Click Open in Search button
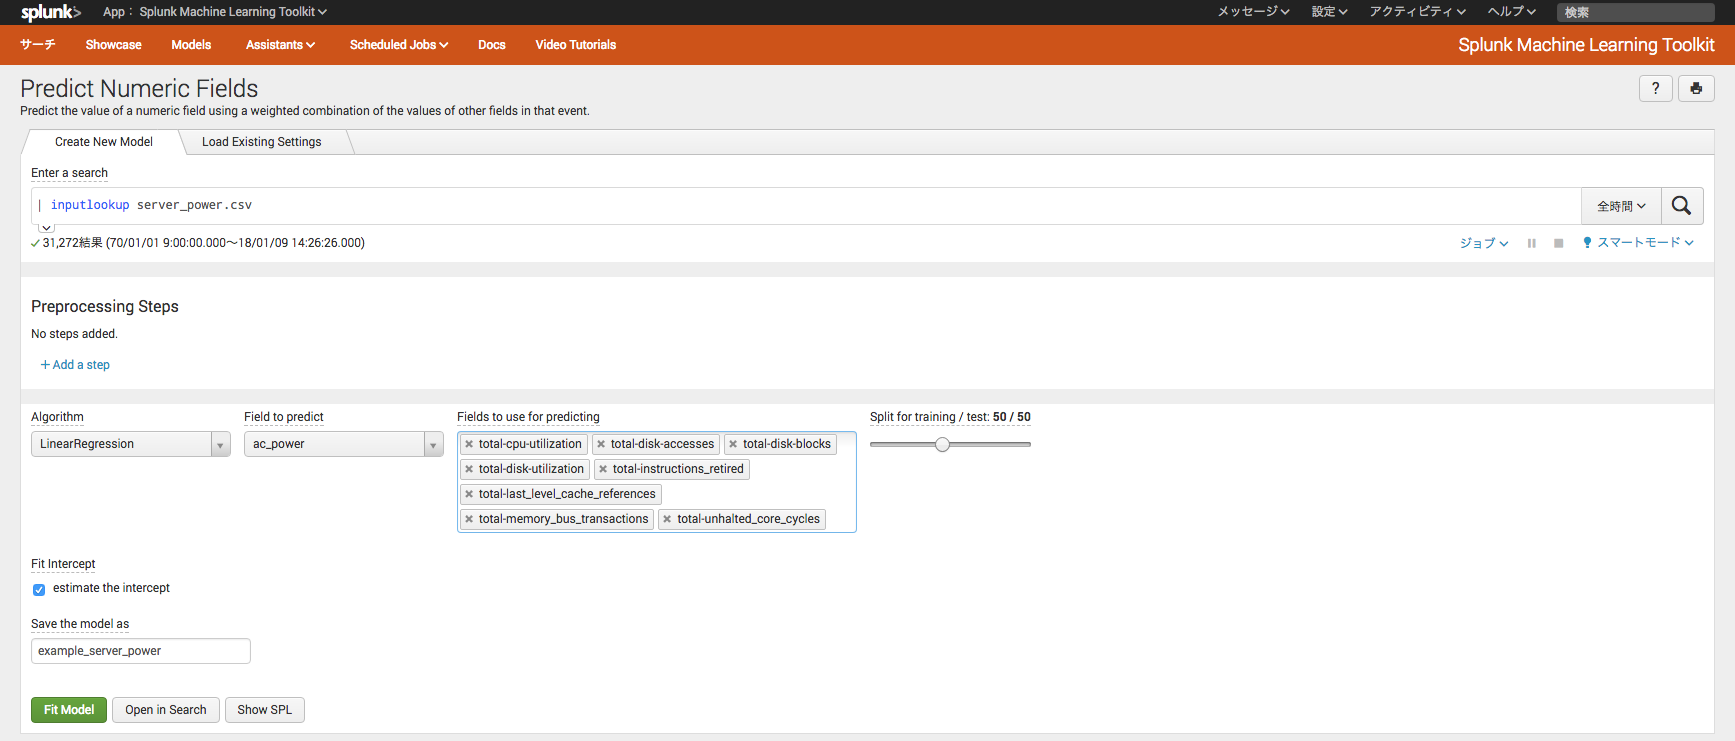 click(166, 710)
